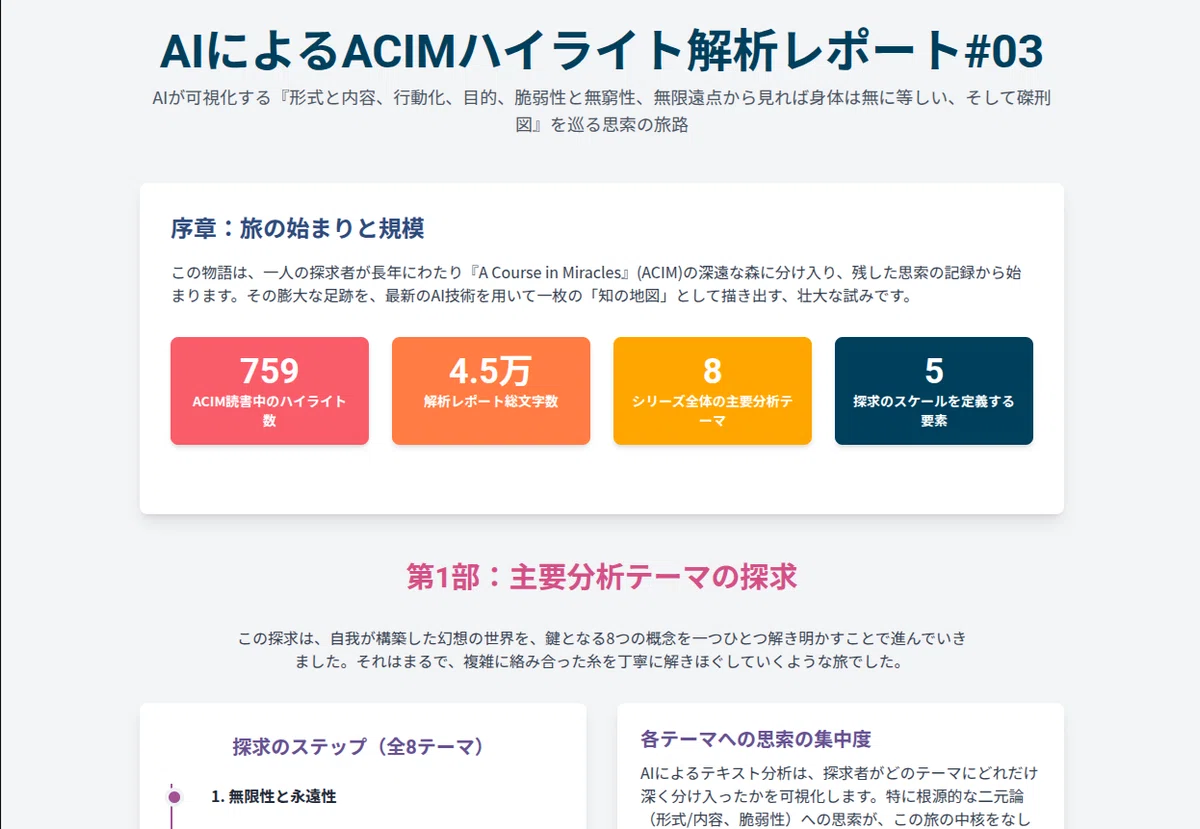Select the red 759 highlights stat card
1200x829 pixels.
[269, 391]
